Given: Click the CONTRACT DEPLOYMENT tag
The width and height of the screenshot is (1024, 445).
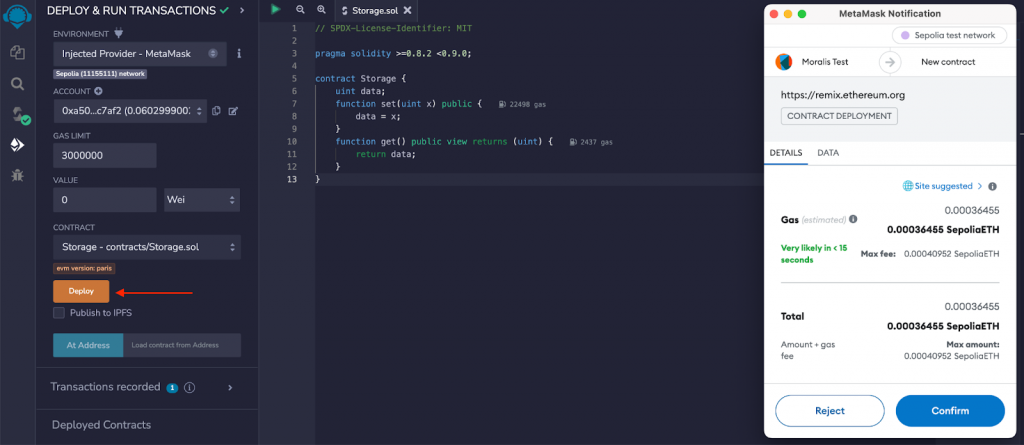Looking at the screenshot, I should click(839, 116).
